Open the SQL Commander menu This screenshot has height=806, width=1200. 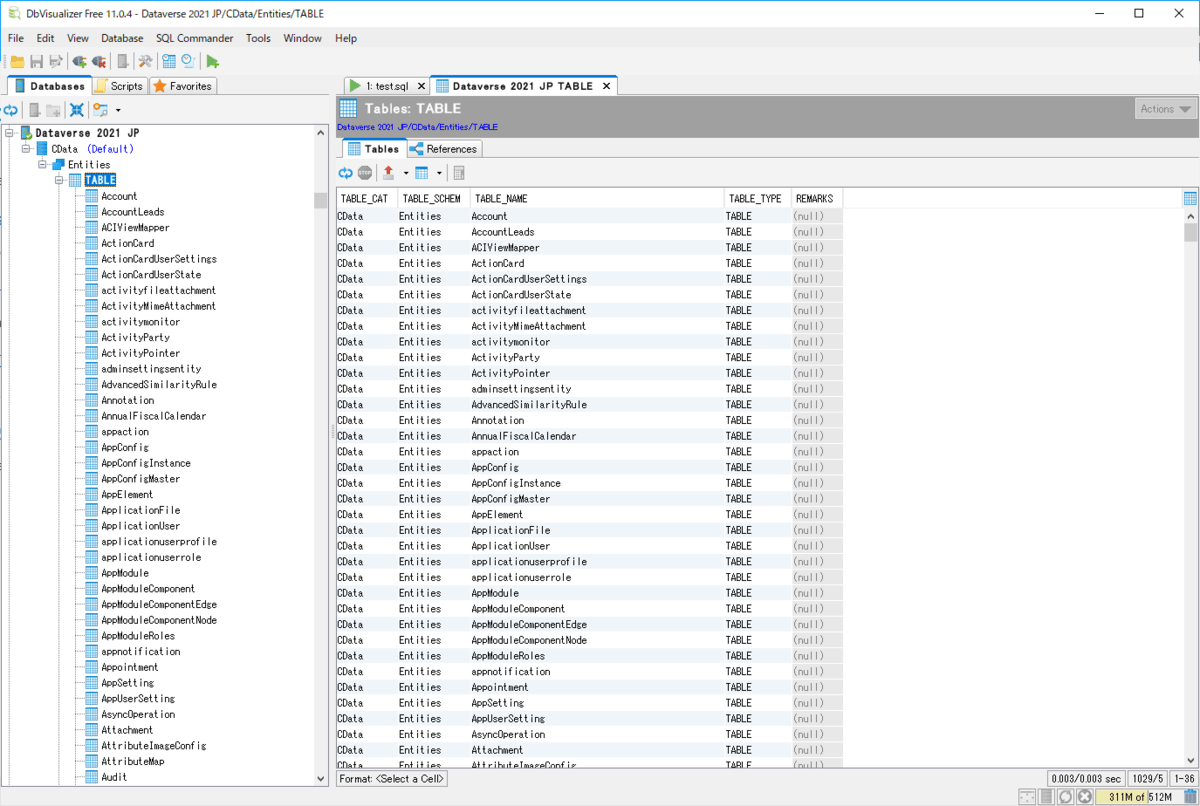[x=194, y=38]
